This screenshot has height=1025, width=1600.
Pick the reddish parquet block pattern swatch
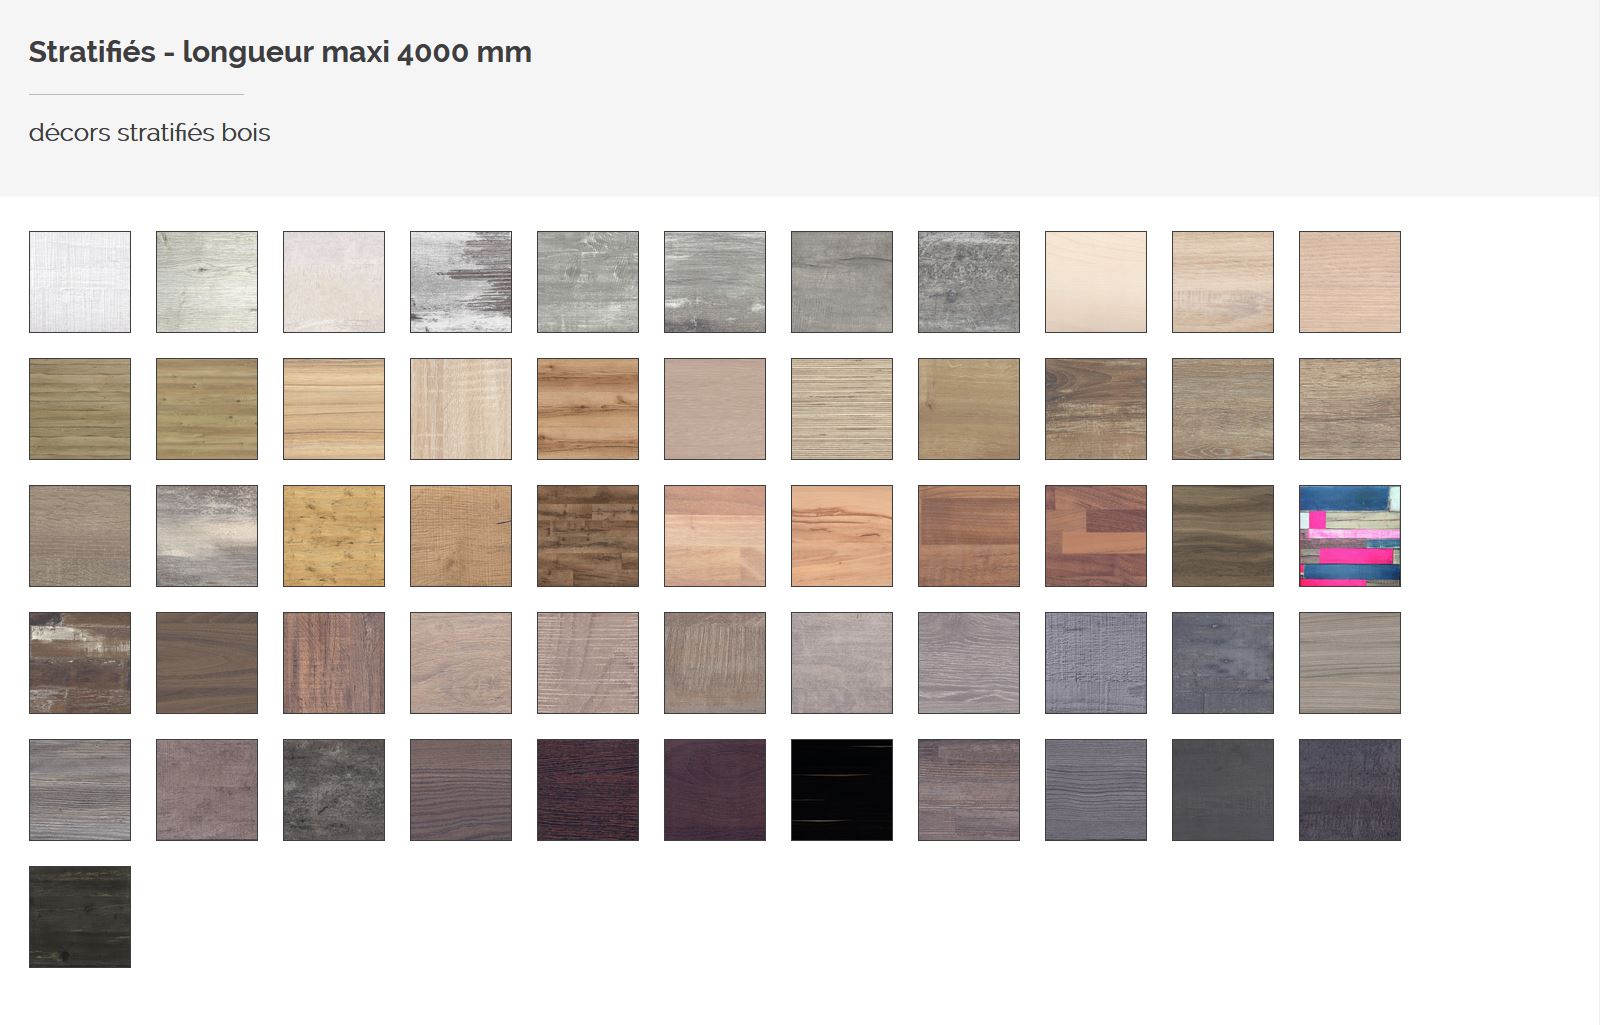(x=1095, y=536)
